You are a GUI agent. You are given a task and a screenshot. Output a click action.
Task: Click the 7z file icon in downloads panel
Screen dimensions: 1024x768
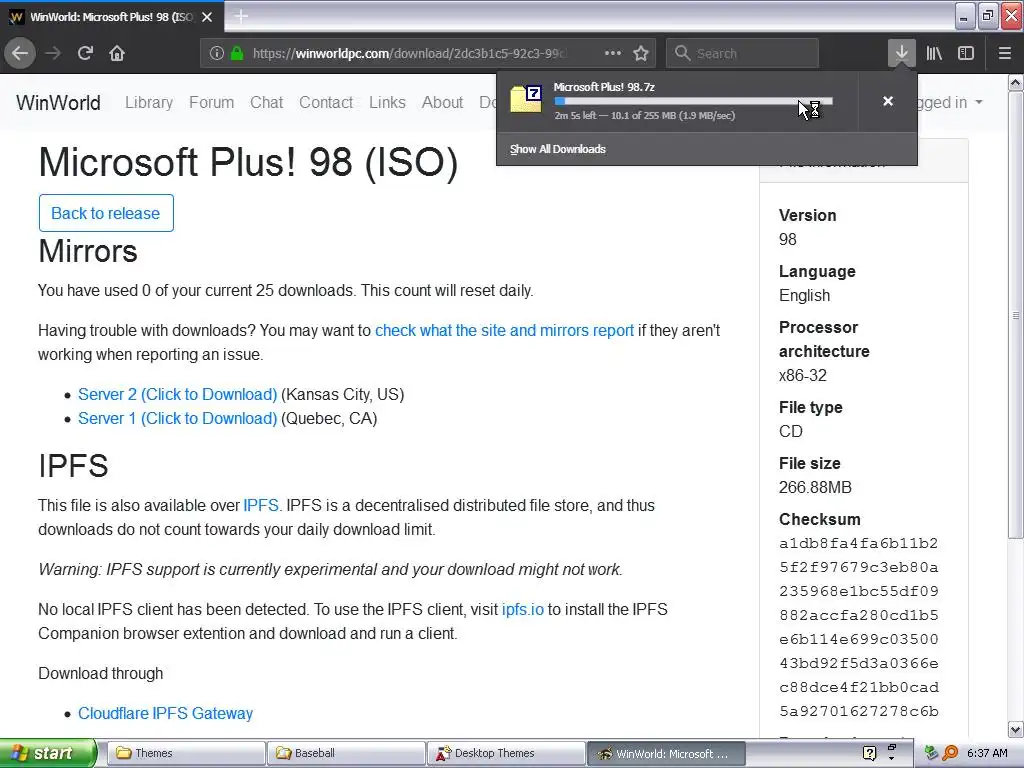pyautogui.click(x=526, y=99)
